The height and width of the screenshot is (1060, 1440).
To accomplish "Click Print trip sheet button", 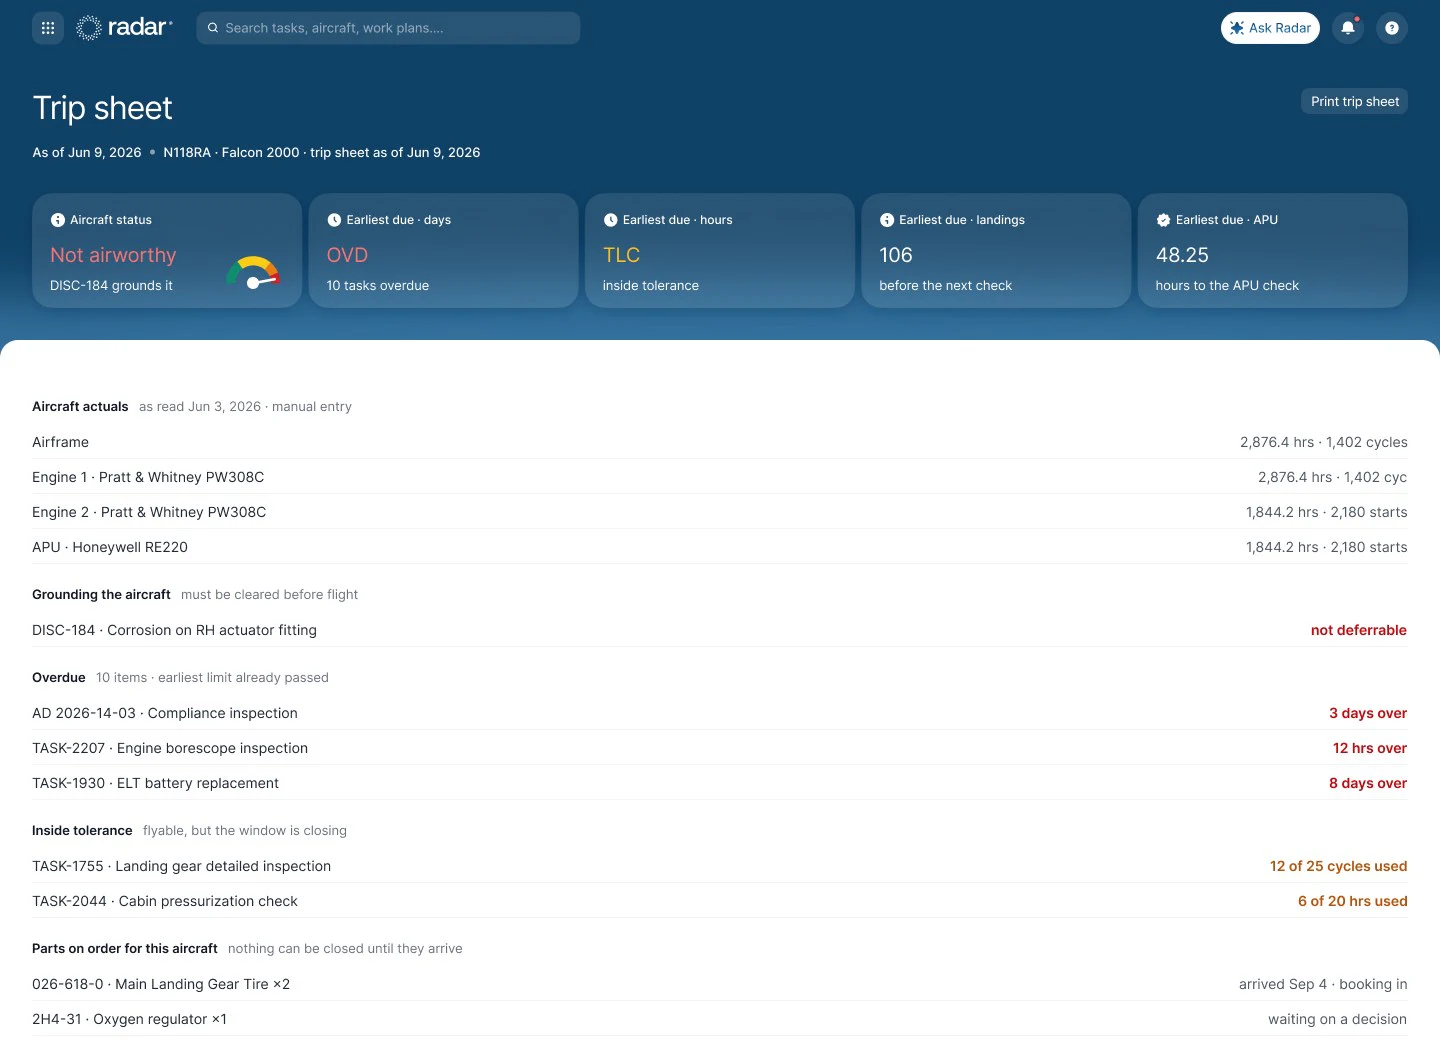I will 1354,101.
